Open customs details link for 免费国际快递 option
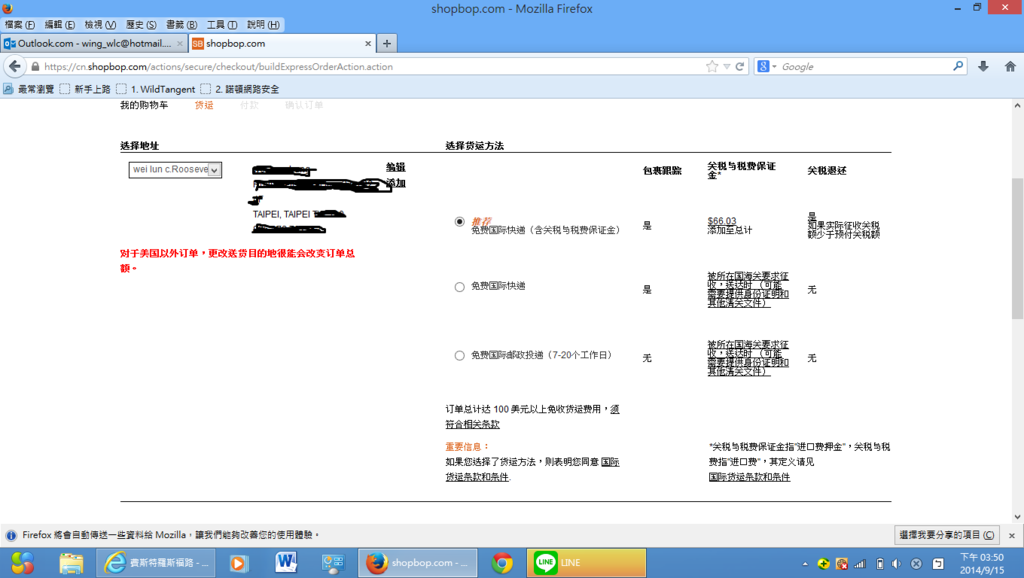Screen dimensions: 1024x578 pos(748,289)
